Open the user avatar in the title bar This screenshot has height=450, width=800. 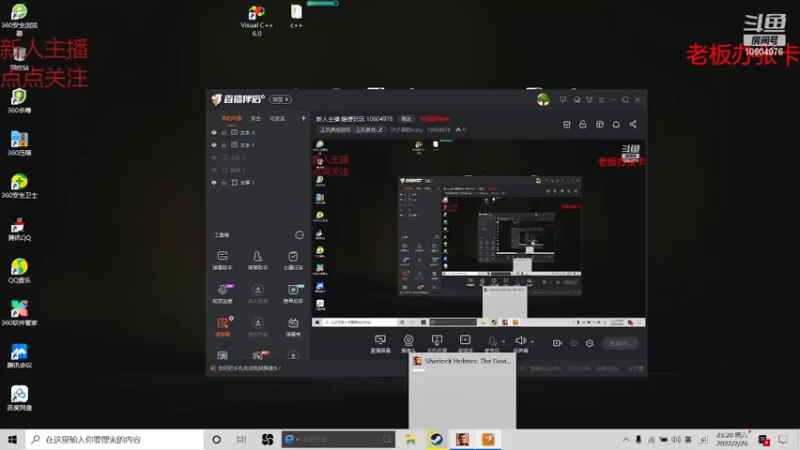pos(543,99)
